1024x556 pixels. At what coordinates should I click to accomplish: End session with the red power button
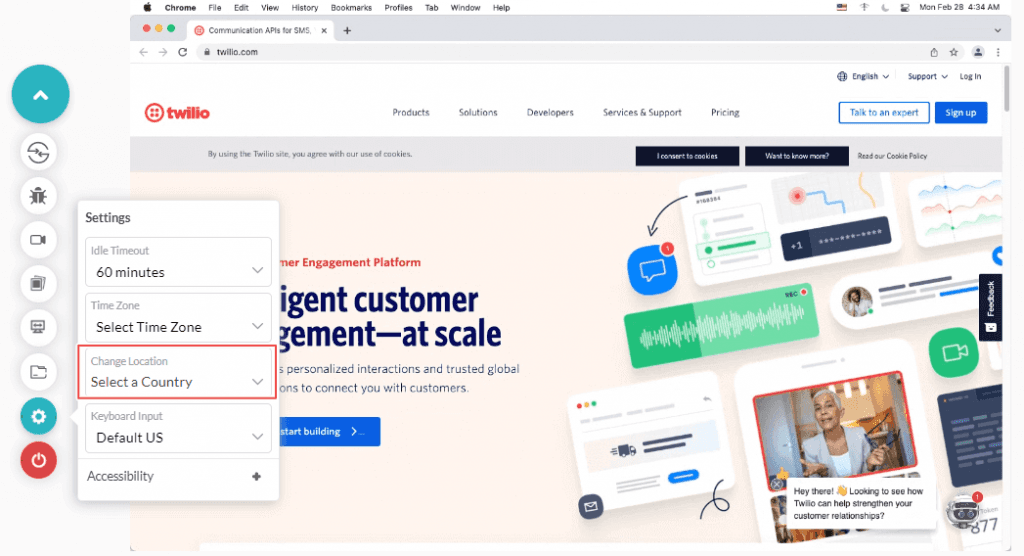[38, 460]
